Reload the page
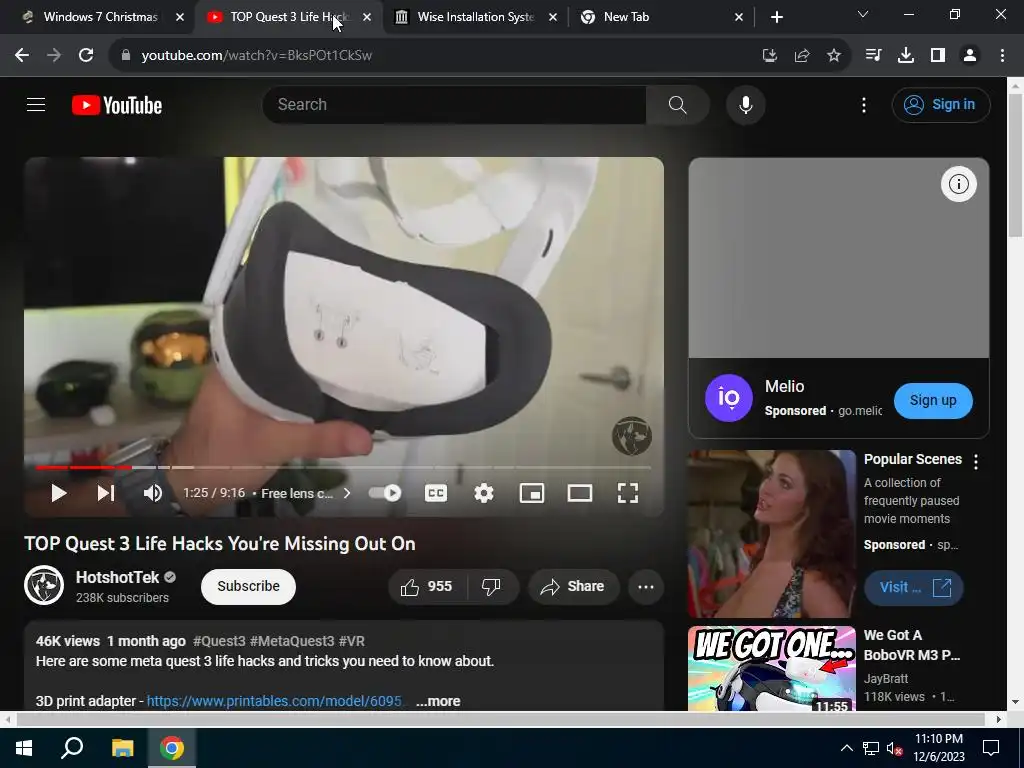The image size is (1024, 768). (86, 56)
